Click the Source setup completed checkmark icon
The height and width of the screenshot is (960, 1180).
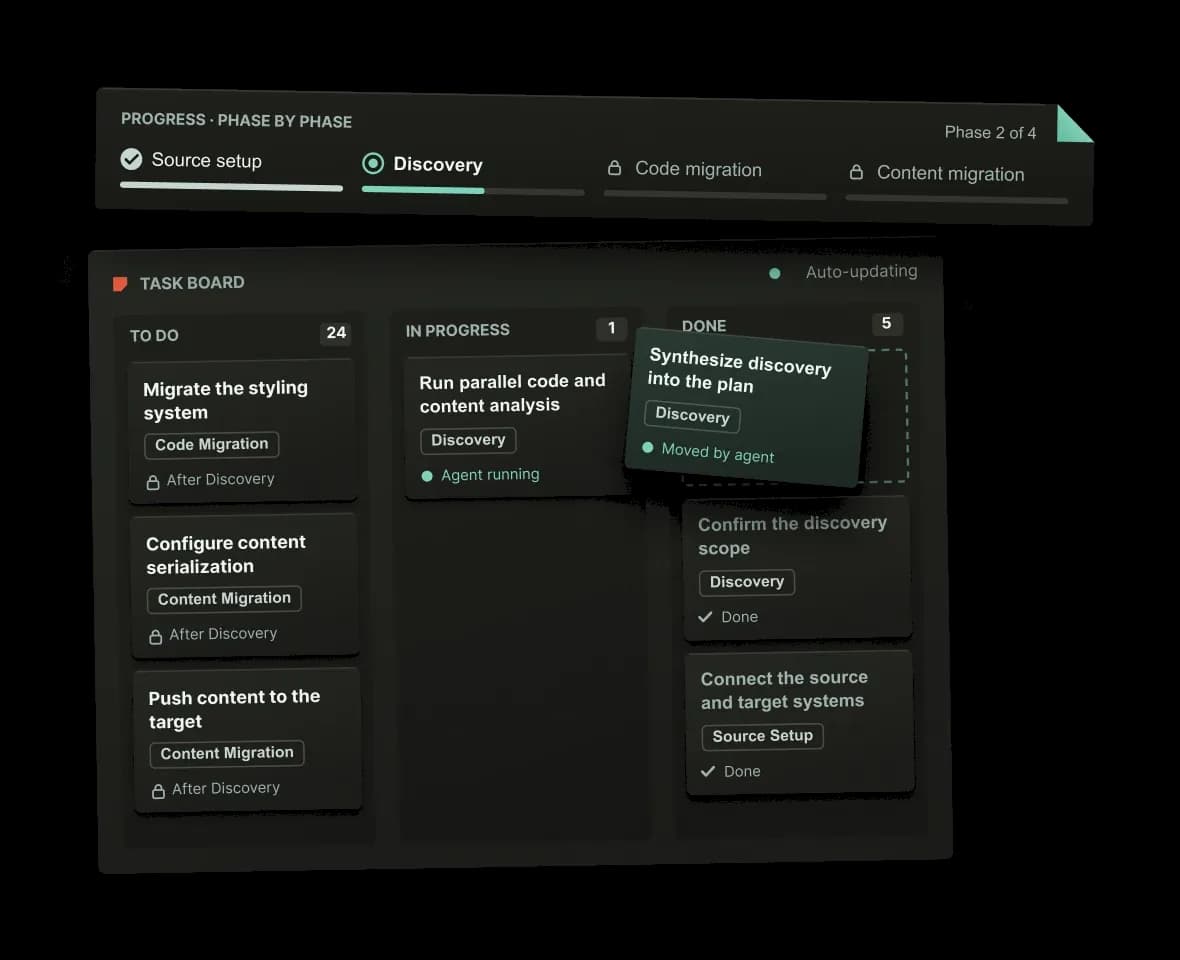(x=132, y=159)
